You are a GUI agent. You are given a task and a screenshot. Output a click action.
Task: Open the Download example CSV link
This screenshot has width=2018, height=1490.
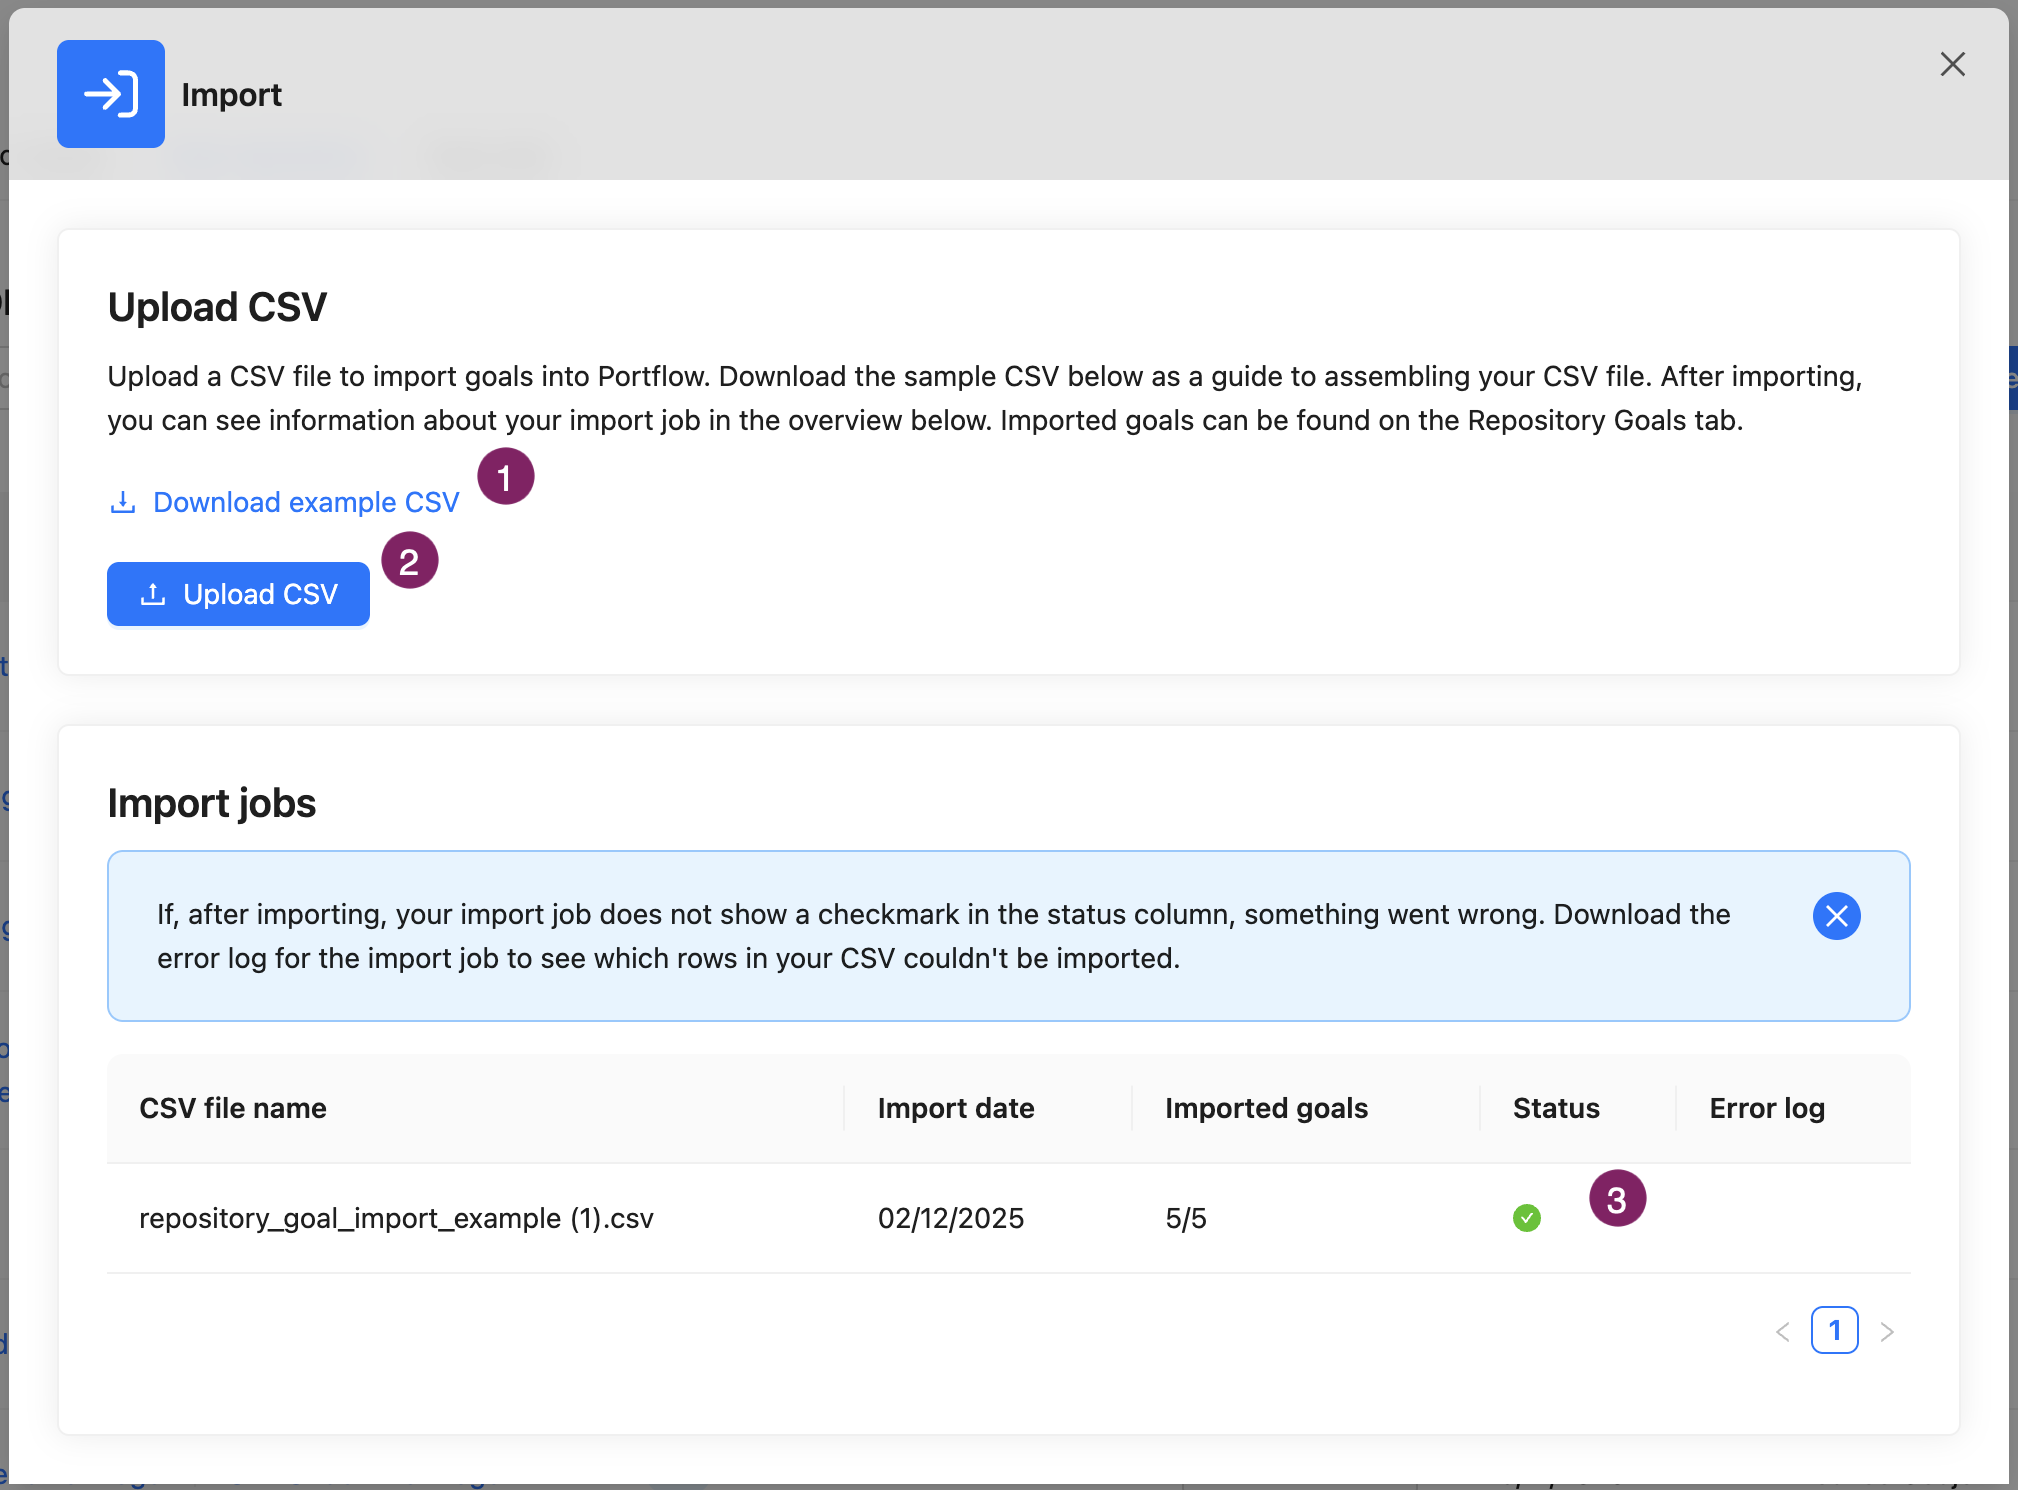[x=285, y=502]
